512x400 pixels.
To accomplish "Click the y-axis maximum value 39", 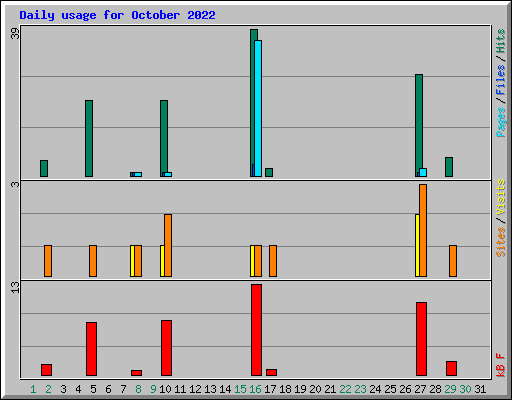I will click(15, 33).
